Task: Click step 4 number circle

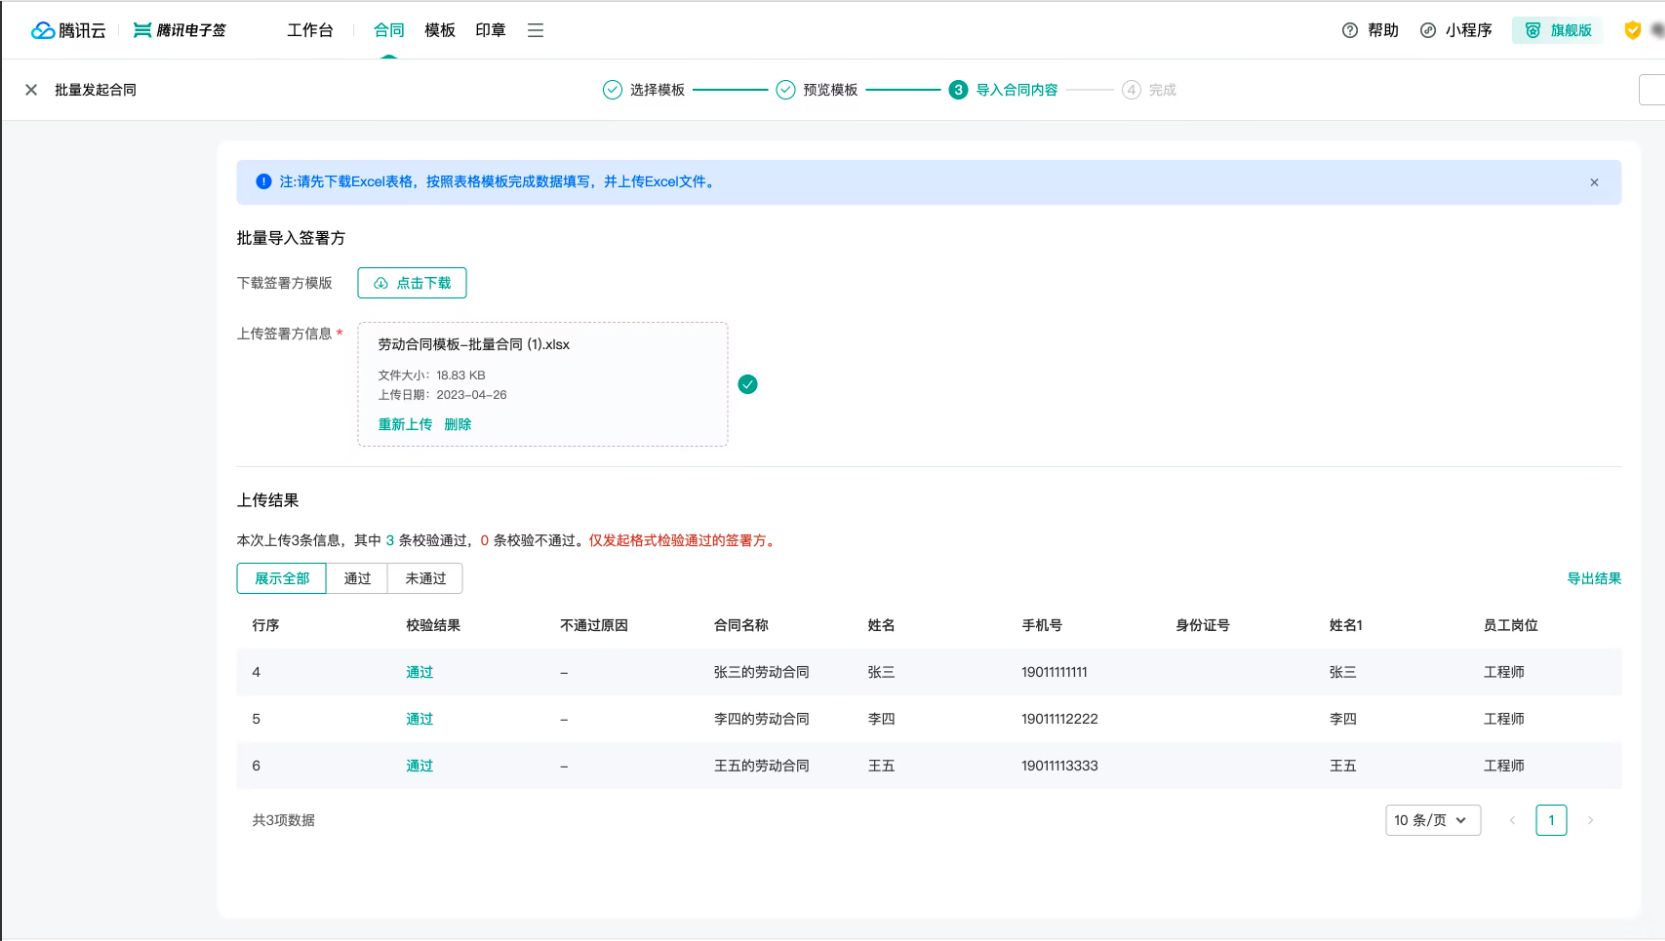Action: click(x=1131, y=90)
